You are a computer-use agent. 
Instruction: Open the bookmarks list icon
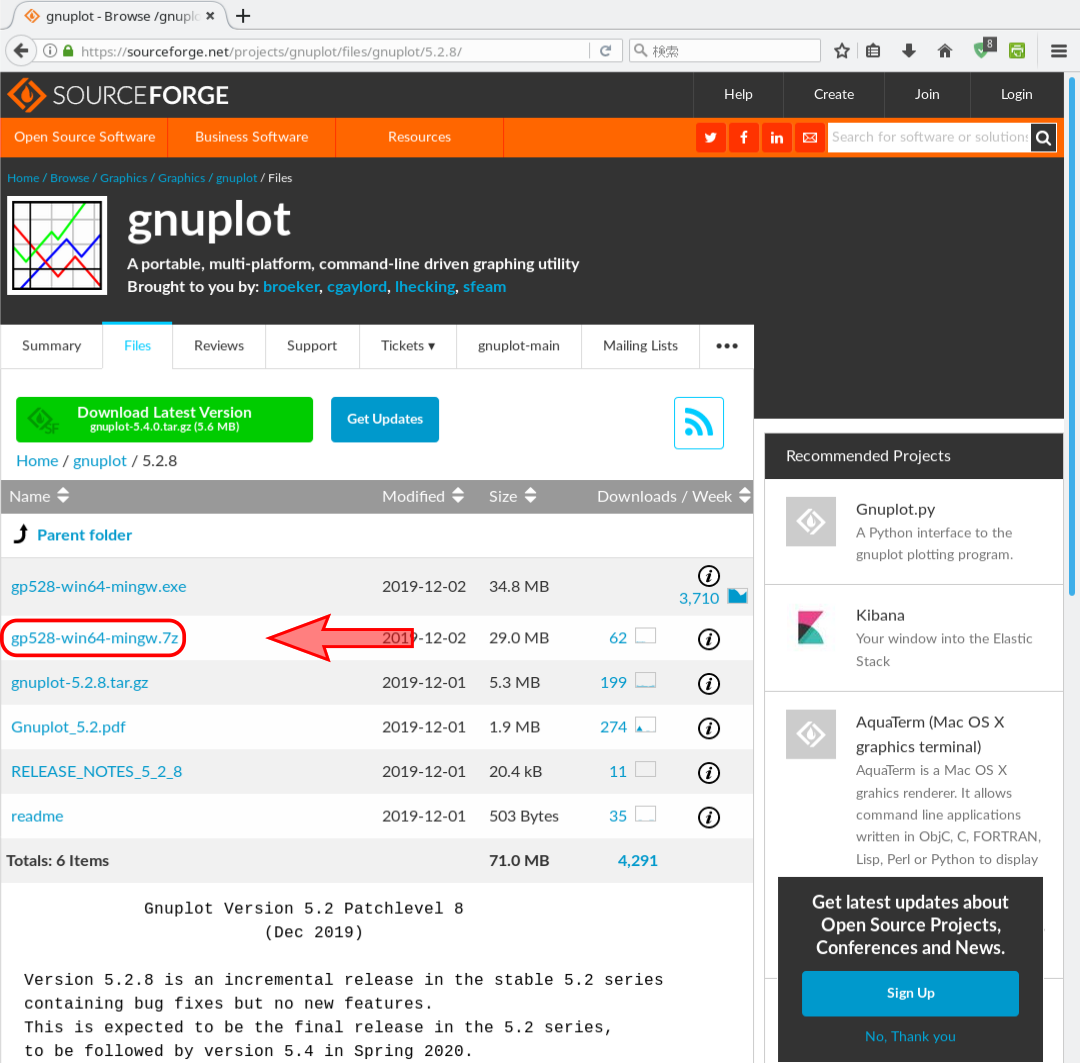873,51
